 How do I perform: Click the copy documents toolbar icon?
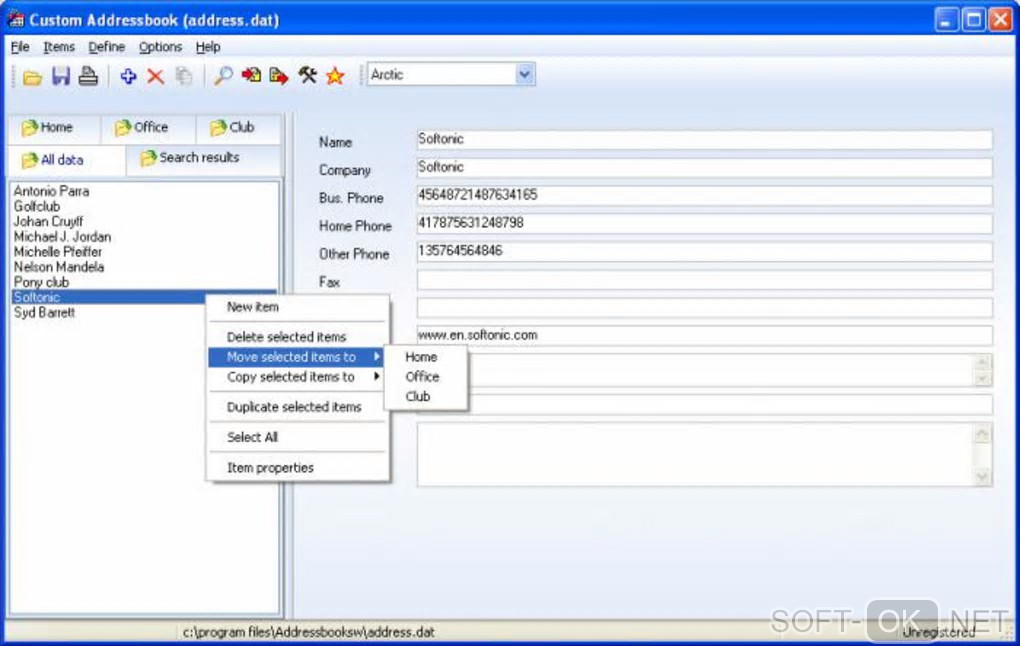click(x=184, y=76)
